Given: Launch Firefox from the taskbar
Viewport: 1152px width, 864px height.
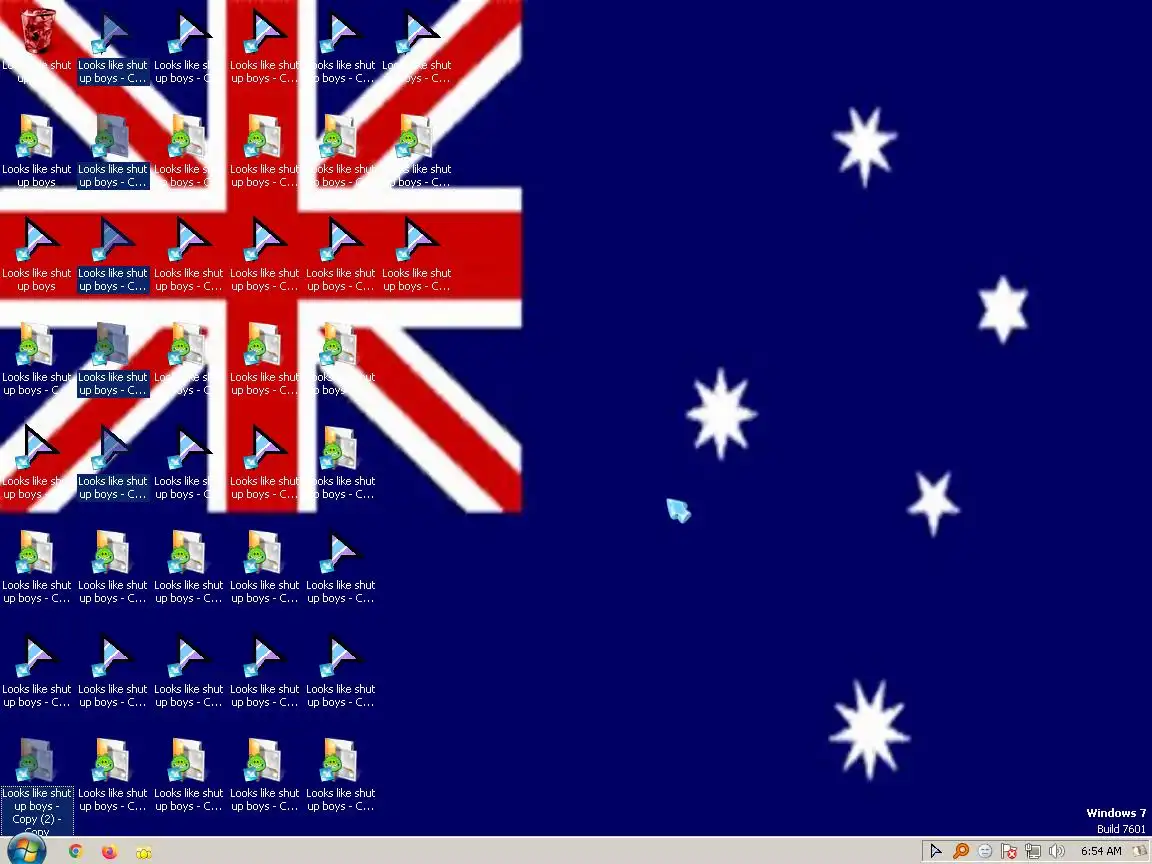Looking at the screenshot, I should [109, 852].
